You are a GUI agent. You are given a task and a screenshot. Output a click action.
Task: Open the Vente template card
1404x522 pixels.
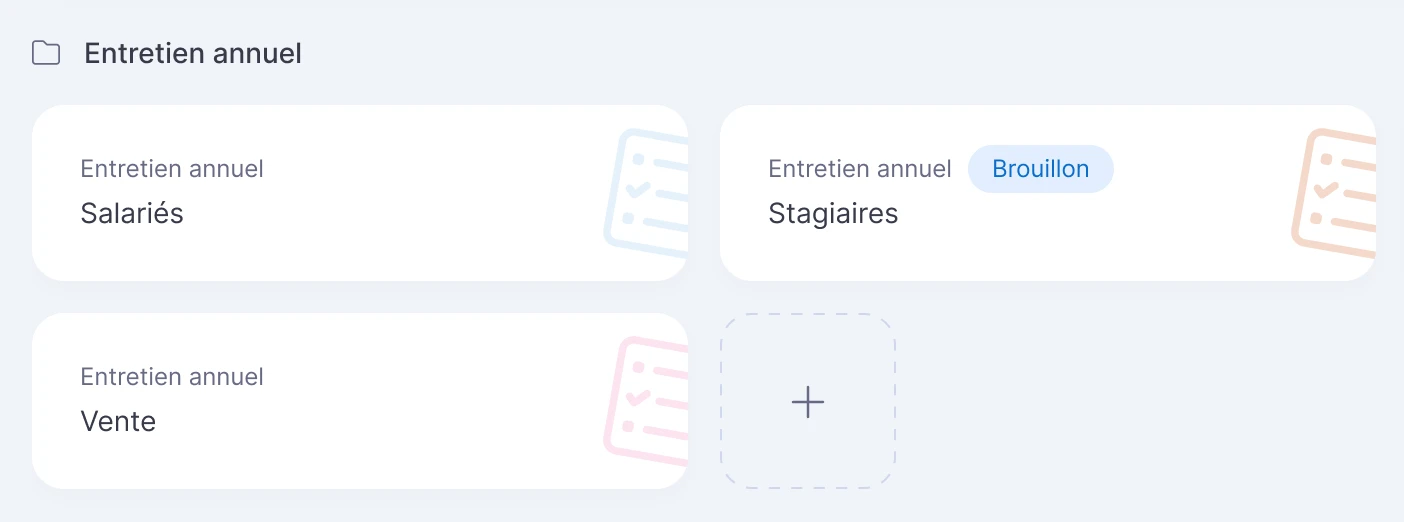click(360, 401)
